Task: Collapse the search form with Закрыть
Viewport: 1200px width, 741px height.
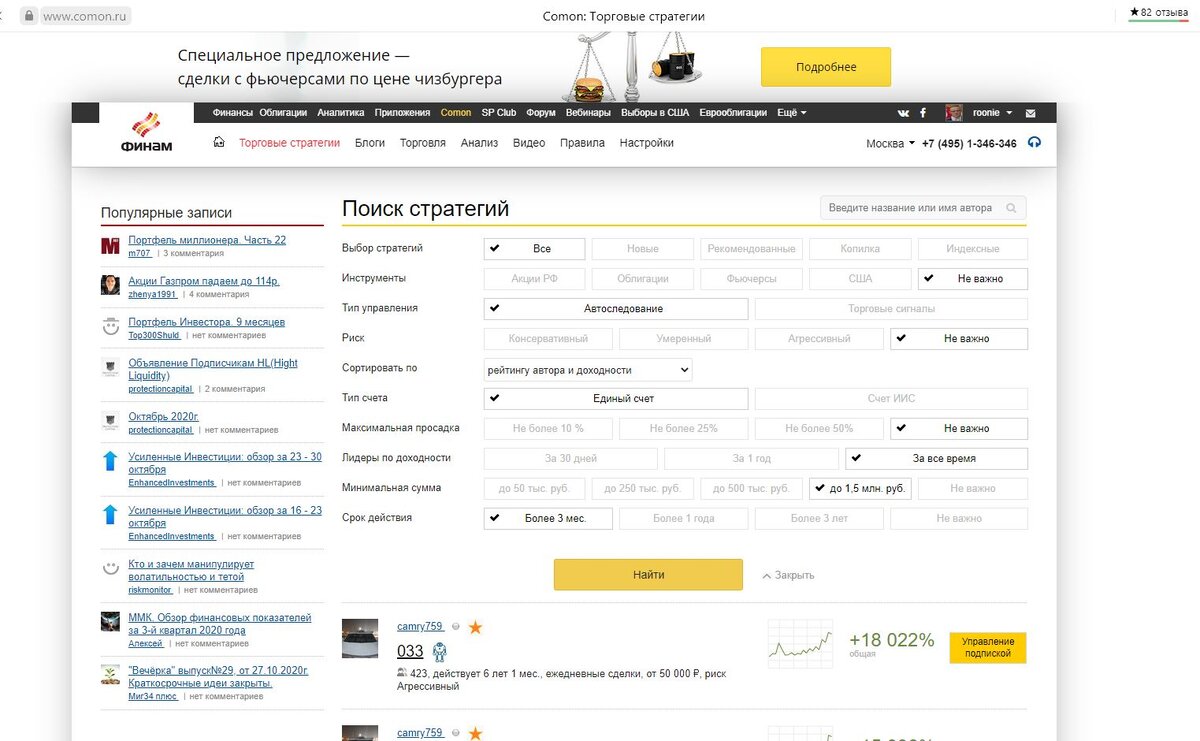Action: (788, 575)
